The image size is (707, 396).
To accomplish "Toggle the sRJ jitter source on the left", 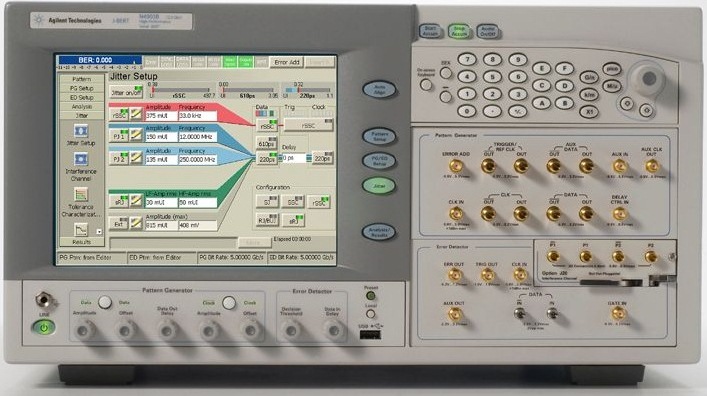I will (119, 201).
